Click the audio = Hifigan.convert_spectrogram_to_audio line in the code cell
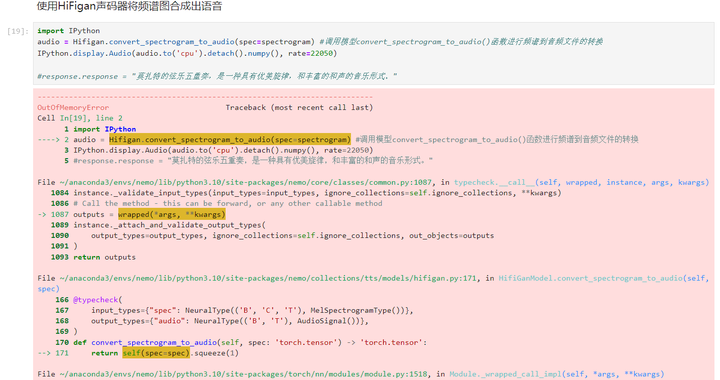The width and height of the screenshot is (720, 380). pyautogui.click(x=320, y=42)
